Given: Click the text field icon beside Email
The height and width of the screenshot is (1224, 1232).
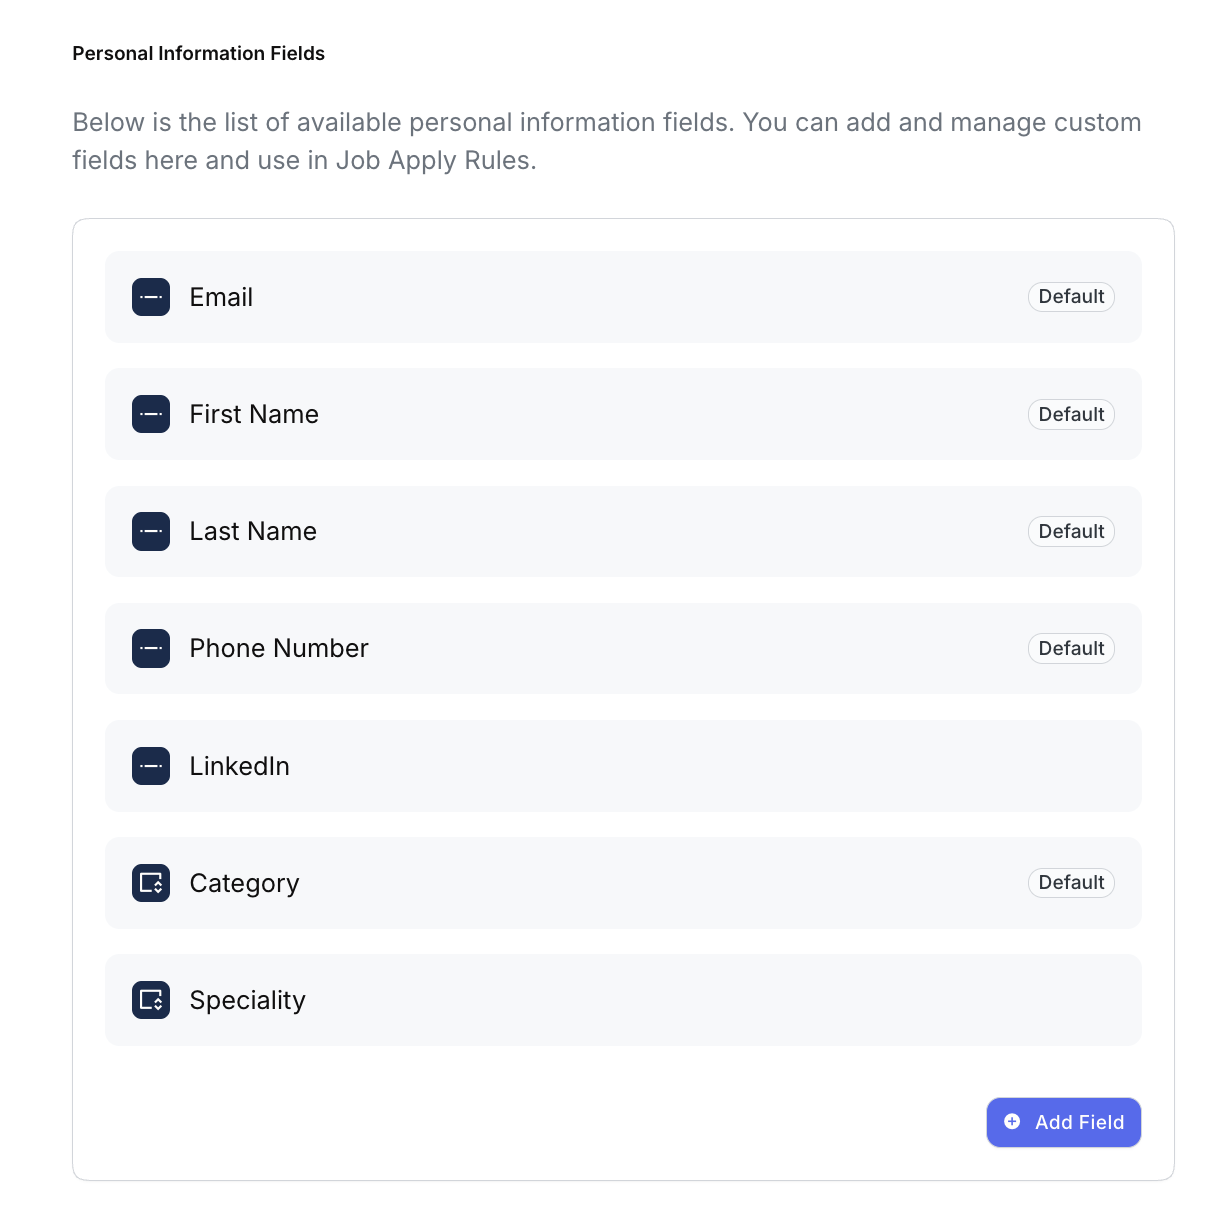Looking at the screenshot, I should tap(151, 297).
